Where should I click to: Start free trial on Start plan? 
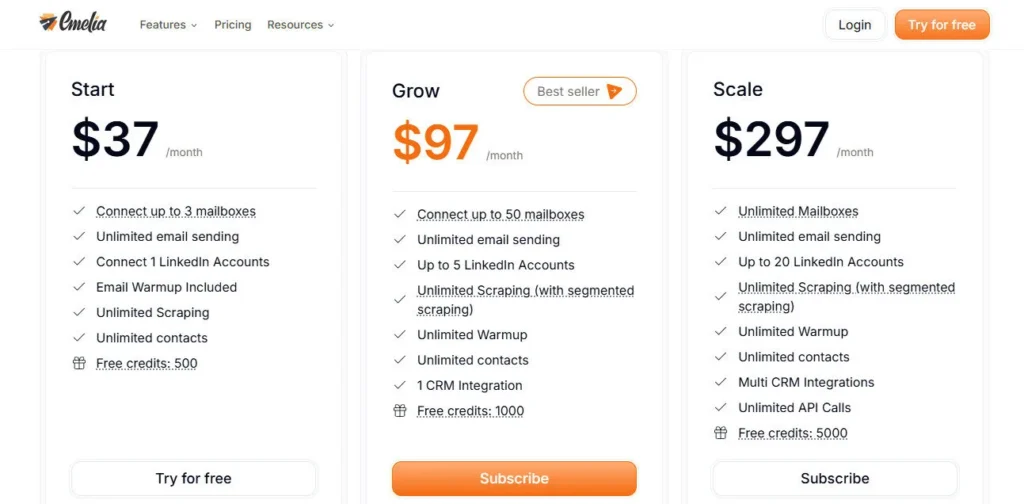pyautogui.click(x=193, y=478)
